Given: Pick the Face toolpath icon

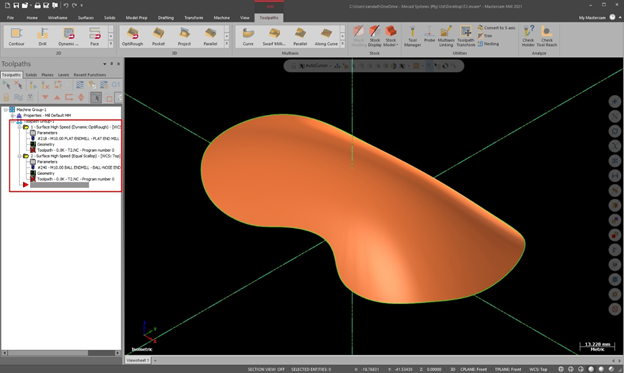Looking at the screenshot, I should pos(94,37).
